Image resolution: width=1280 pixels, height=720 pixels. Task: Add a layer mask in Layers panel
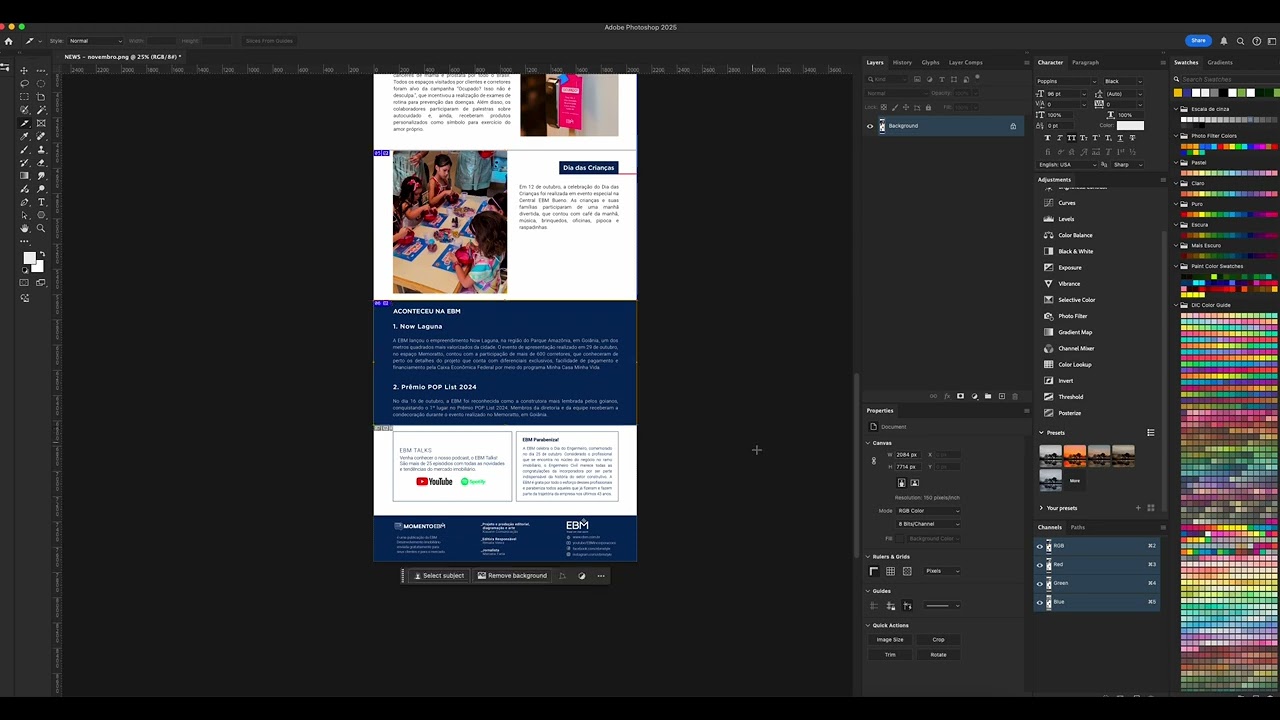960,396
